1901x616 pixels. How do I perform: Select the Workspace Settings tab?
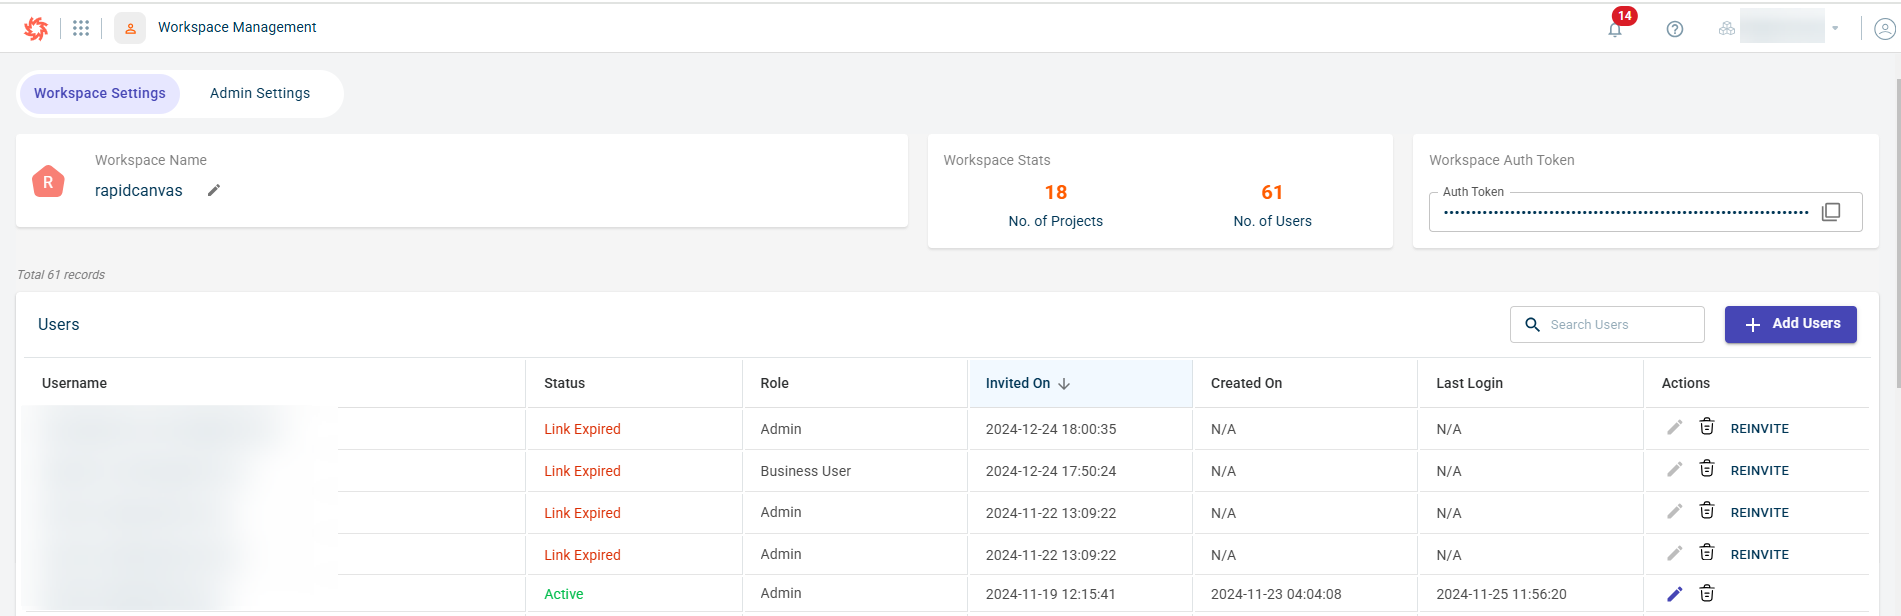coord(100,93)
